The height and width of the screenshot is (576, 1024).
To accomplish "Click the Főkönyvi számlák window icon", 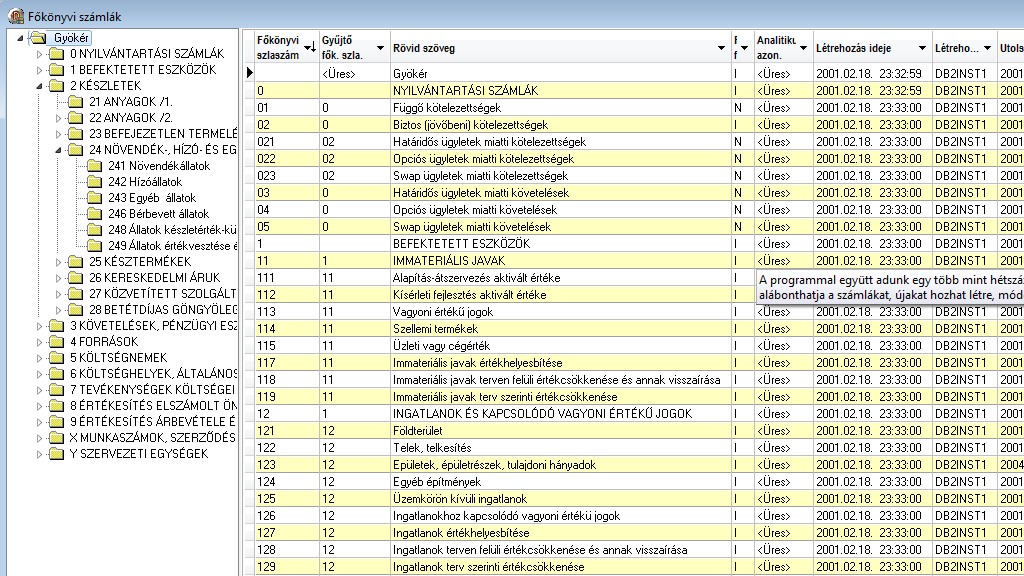I will coord(16,16).
